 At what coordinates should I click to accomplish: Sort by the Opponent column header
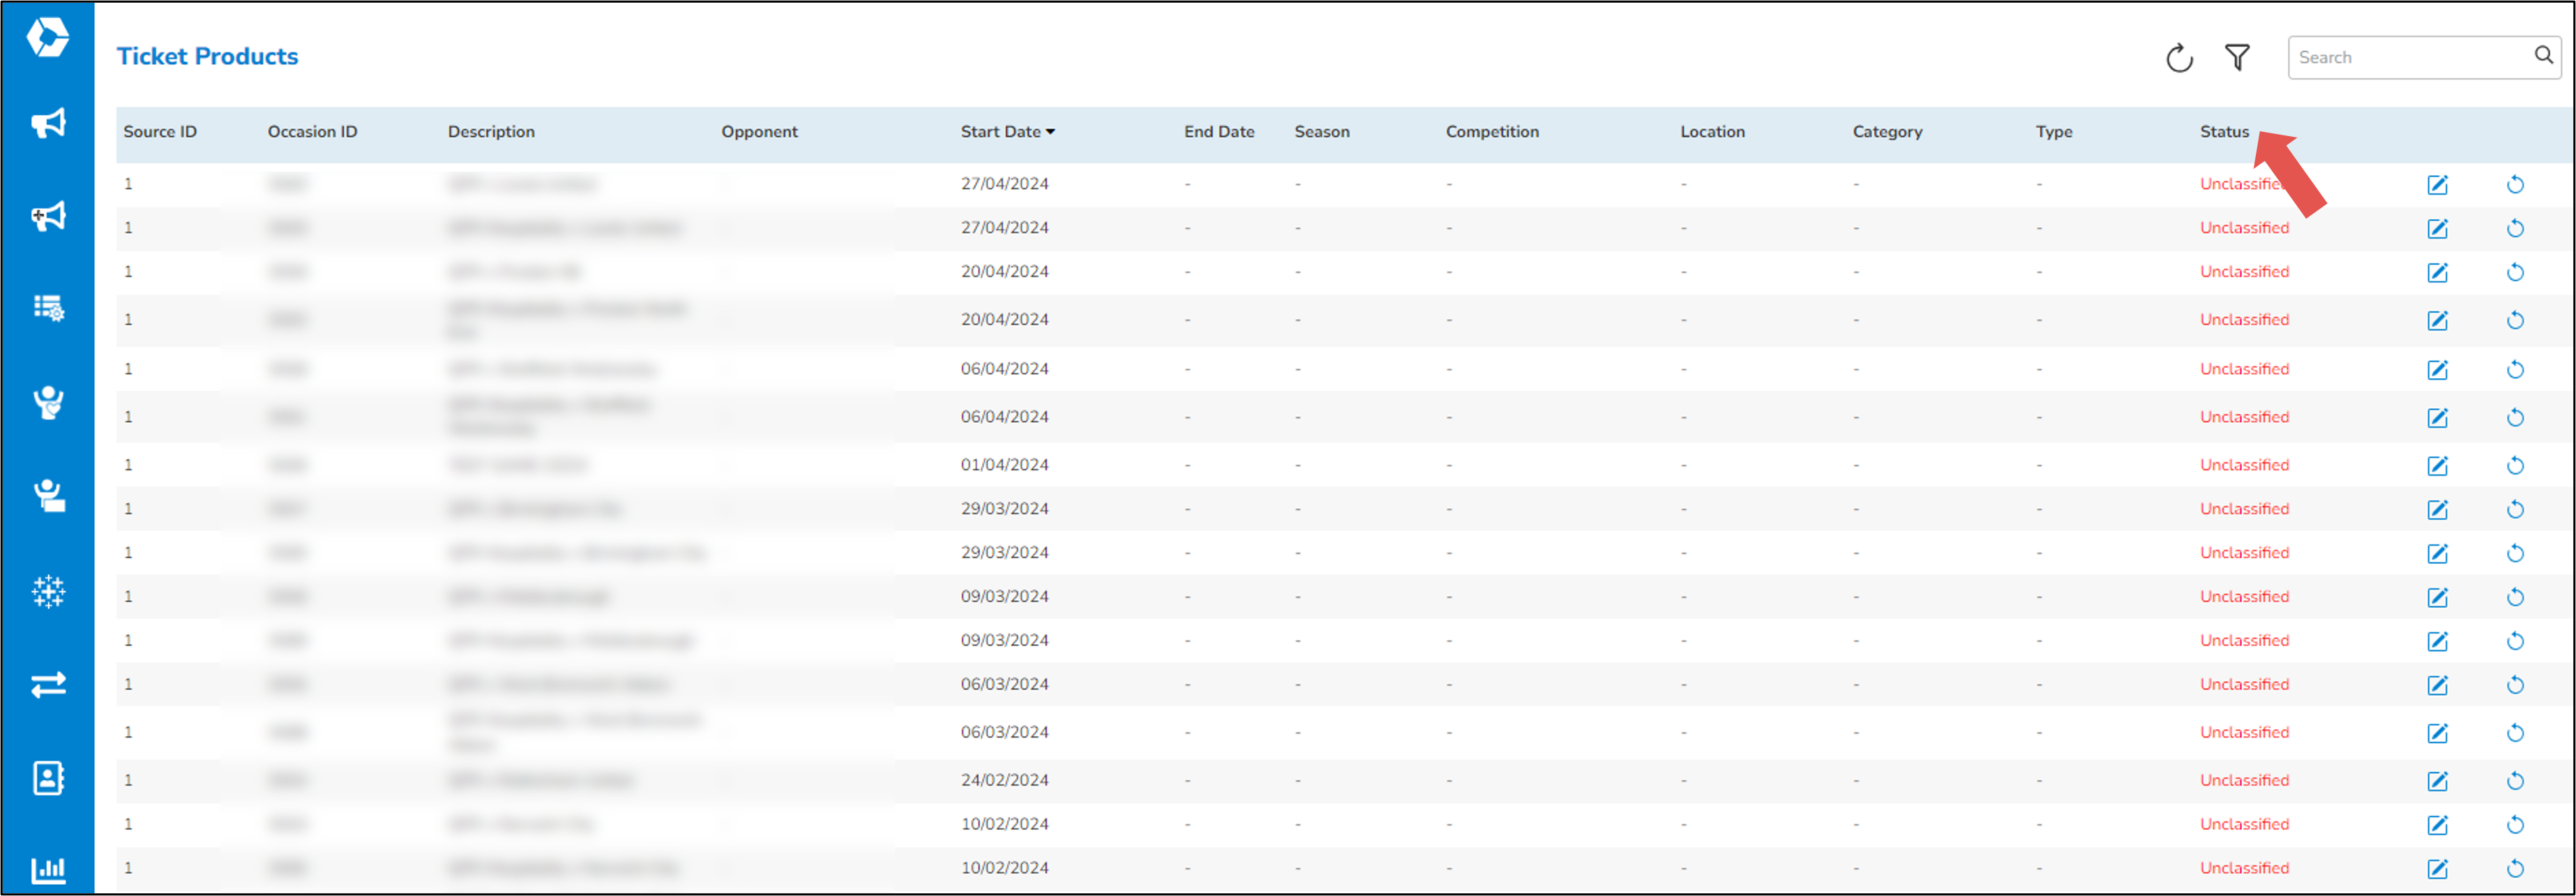pyautogui.click(x=759, y=132)
